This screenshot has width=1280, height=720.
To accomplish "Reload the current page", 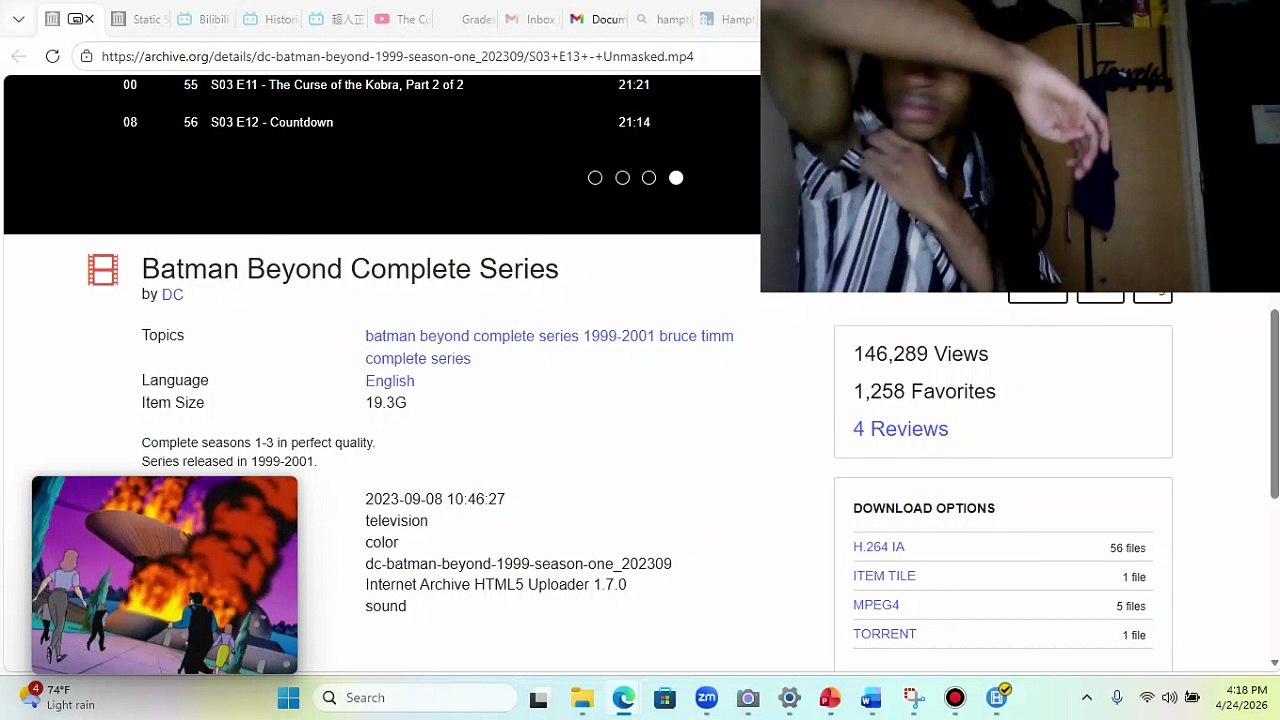I will tap(53, 56).
